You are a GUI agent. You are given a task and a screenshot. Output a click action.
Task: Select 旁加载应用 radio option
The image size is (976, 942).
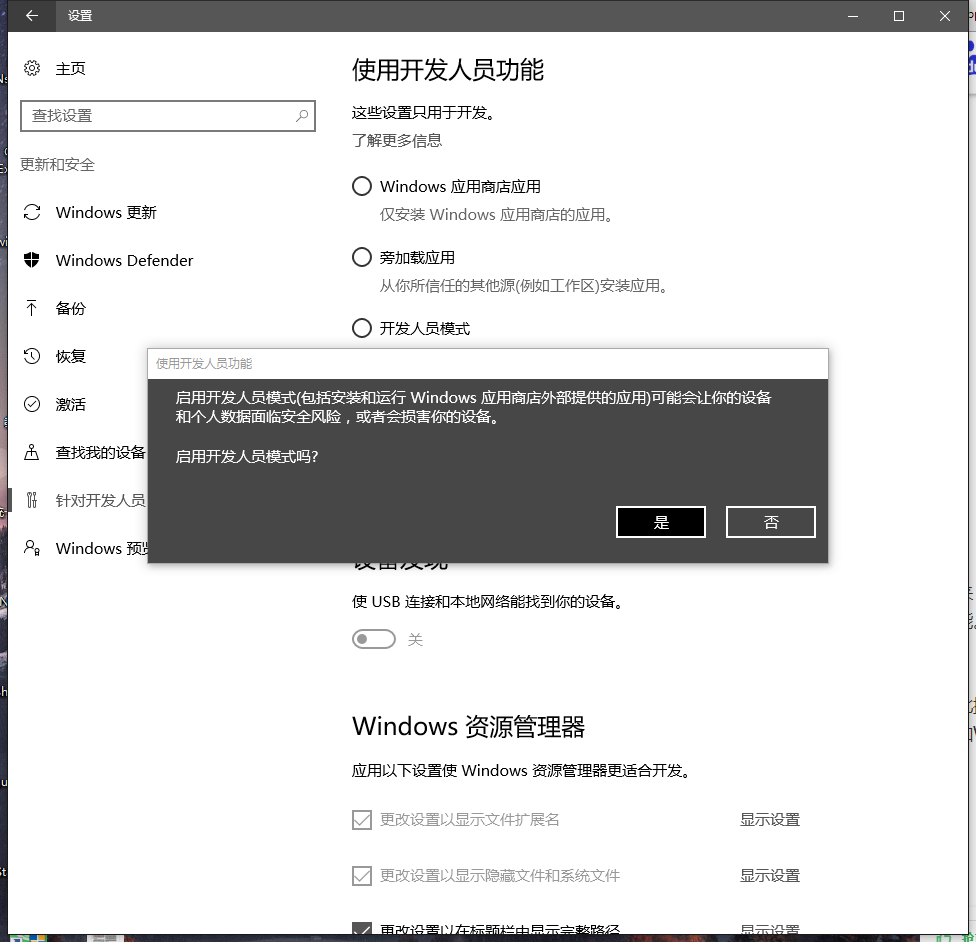coord(362,257)
